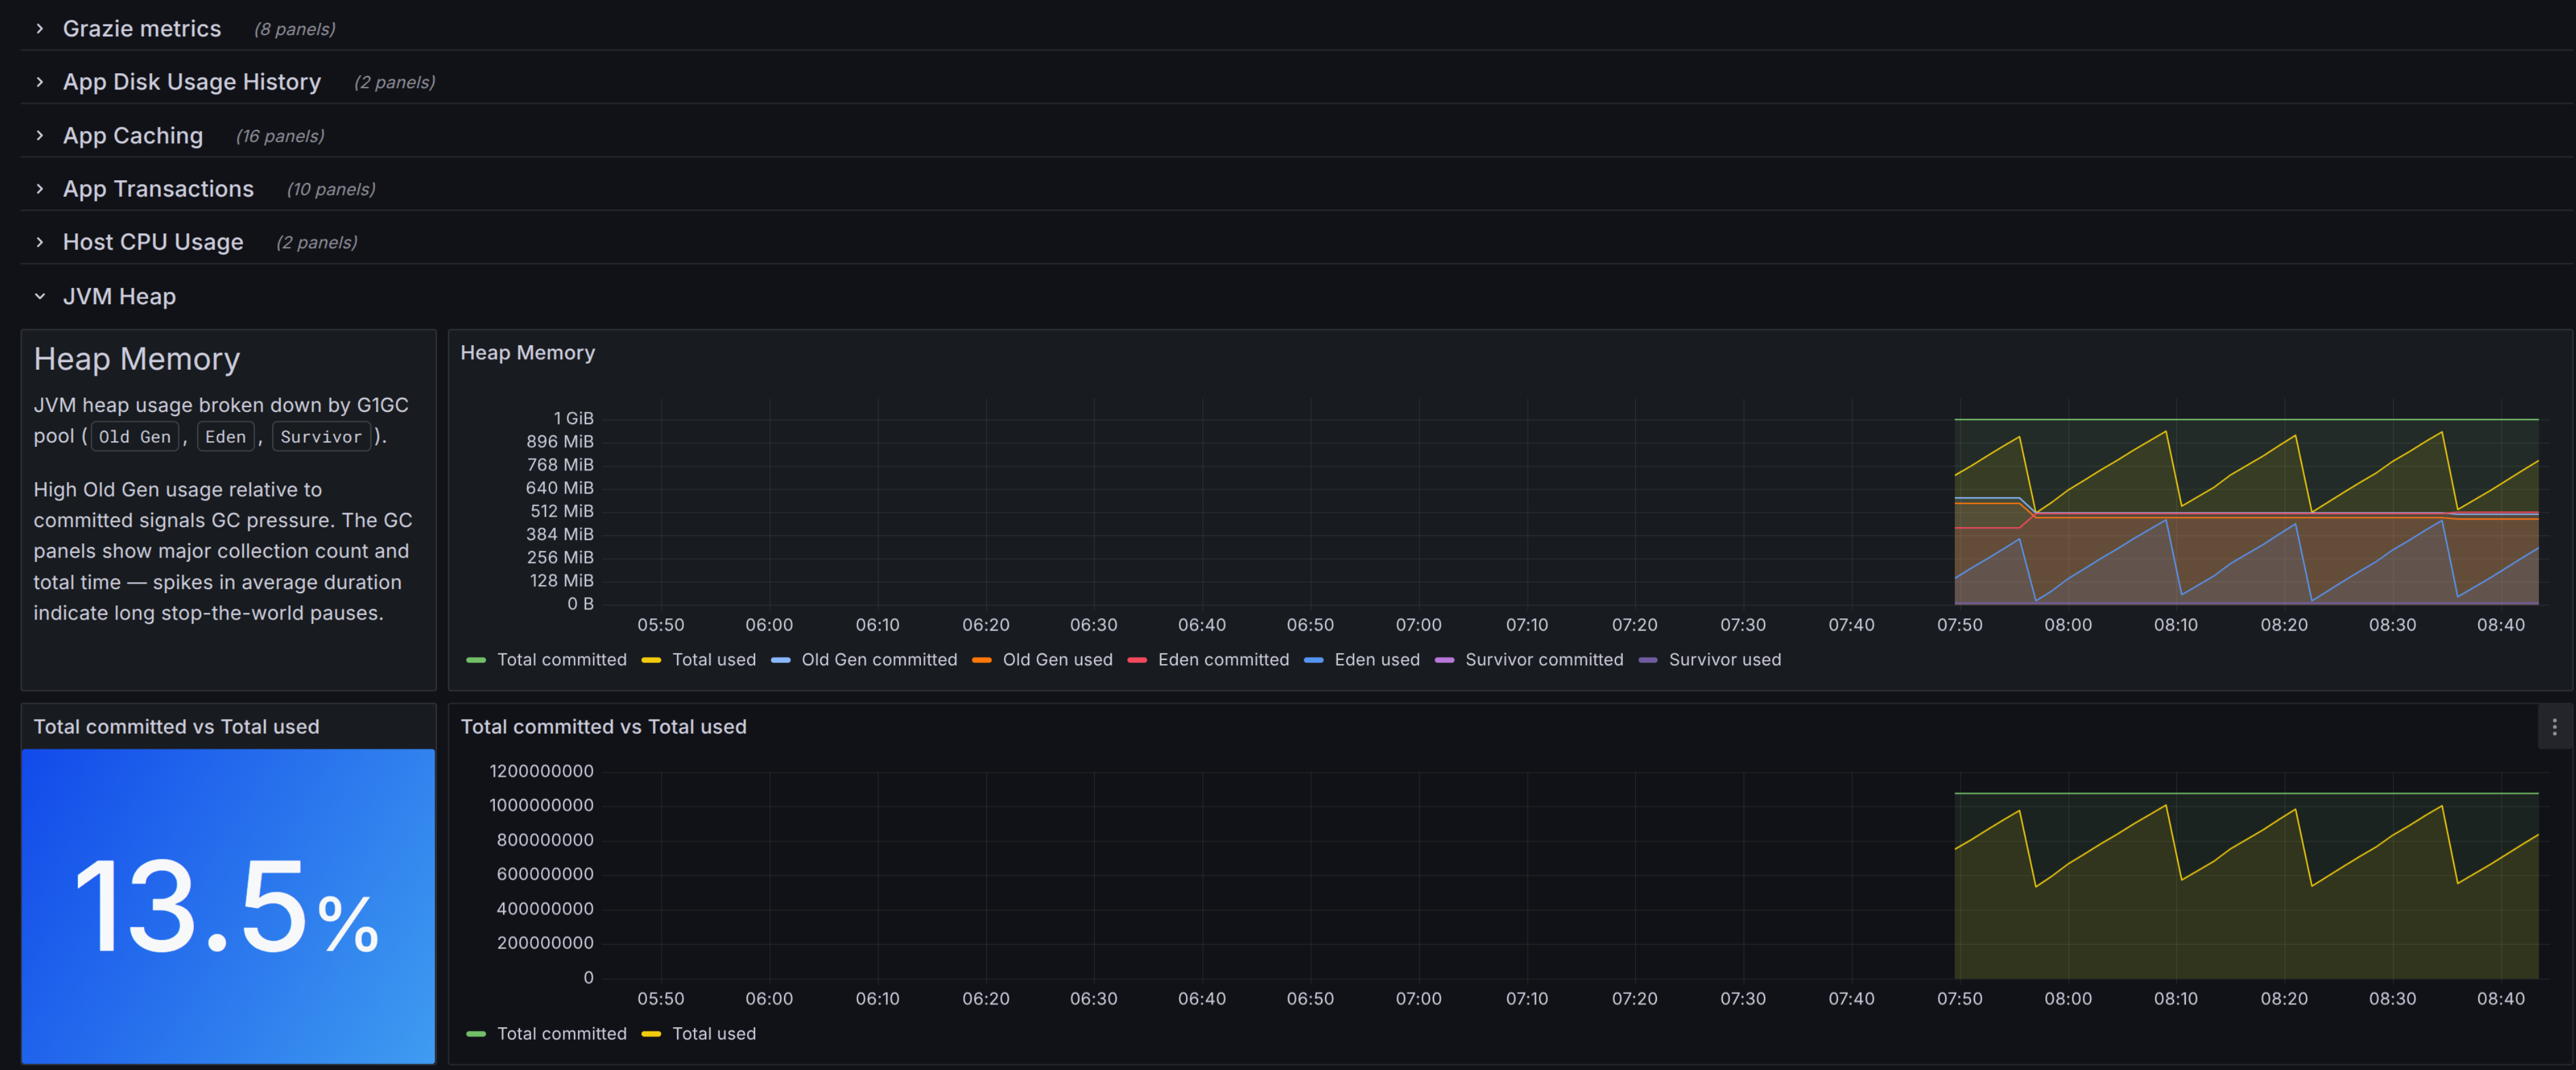
Task: Click the (8 panels) count label
Action: coord(295,29)
